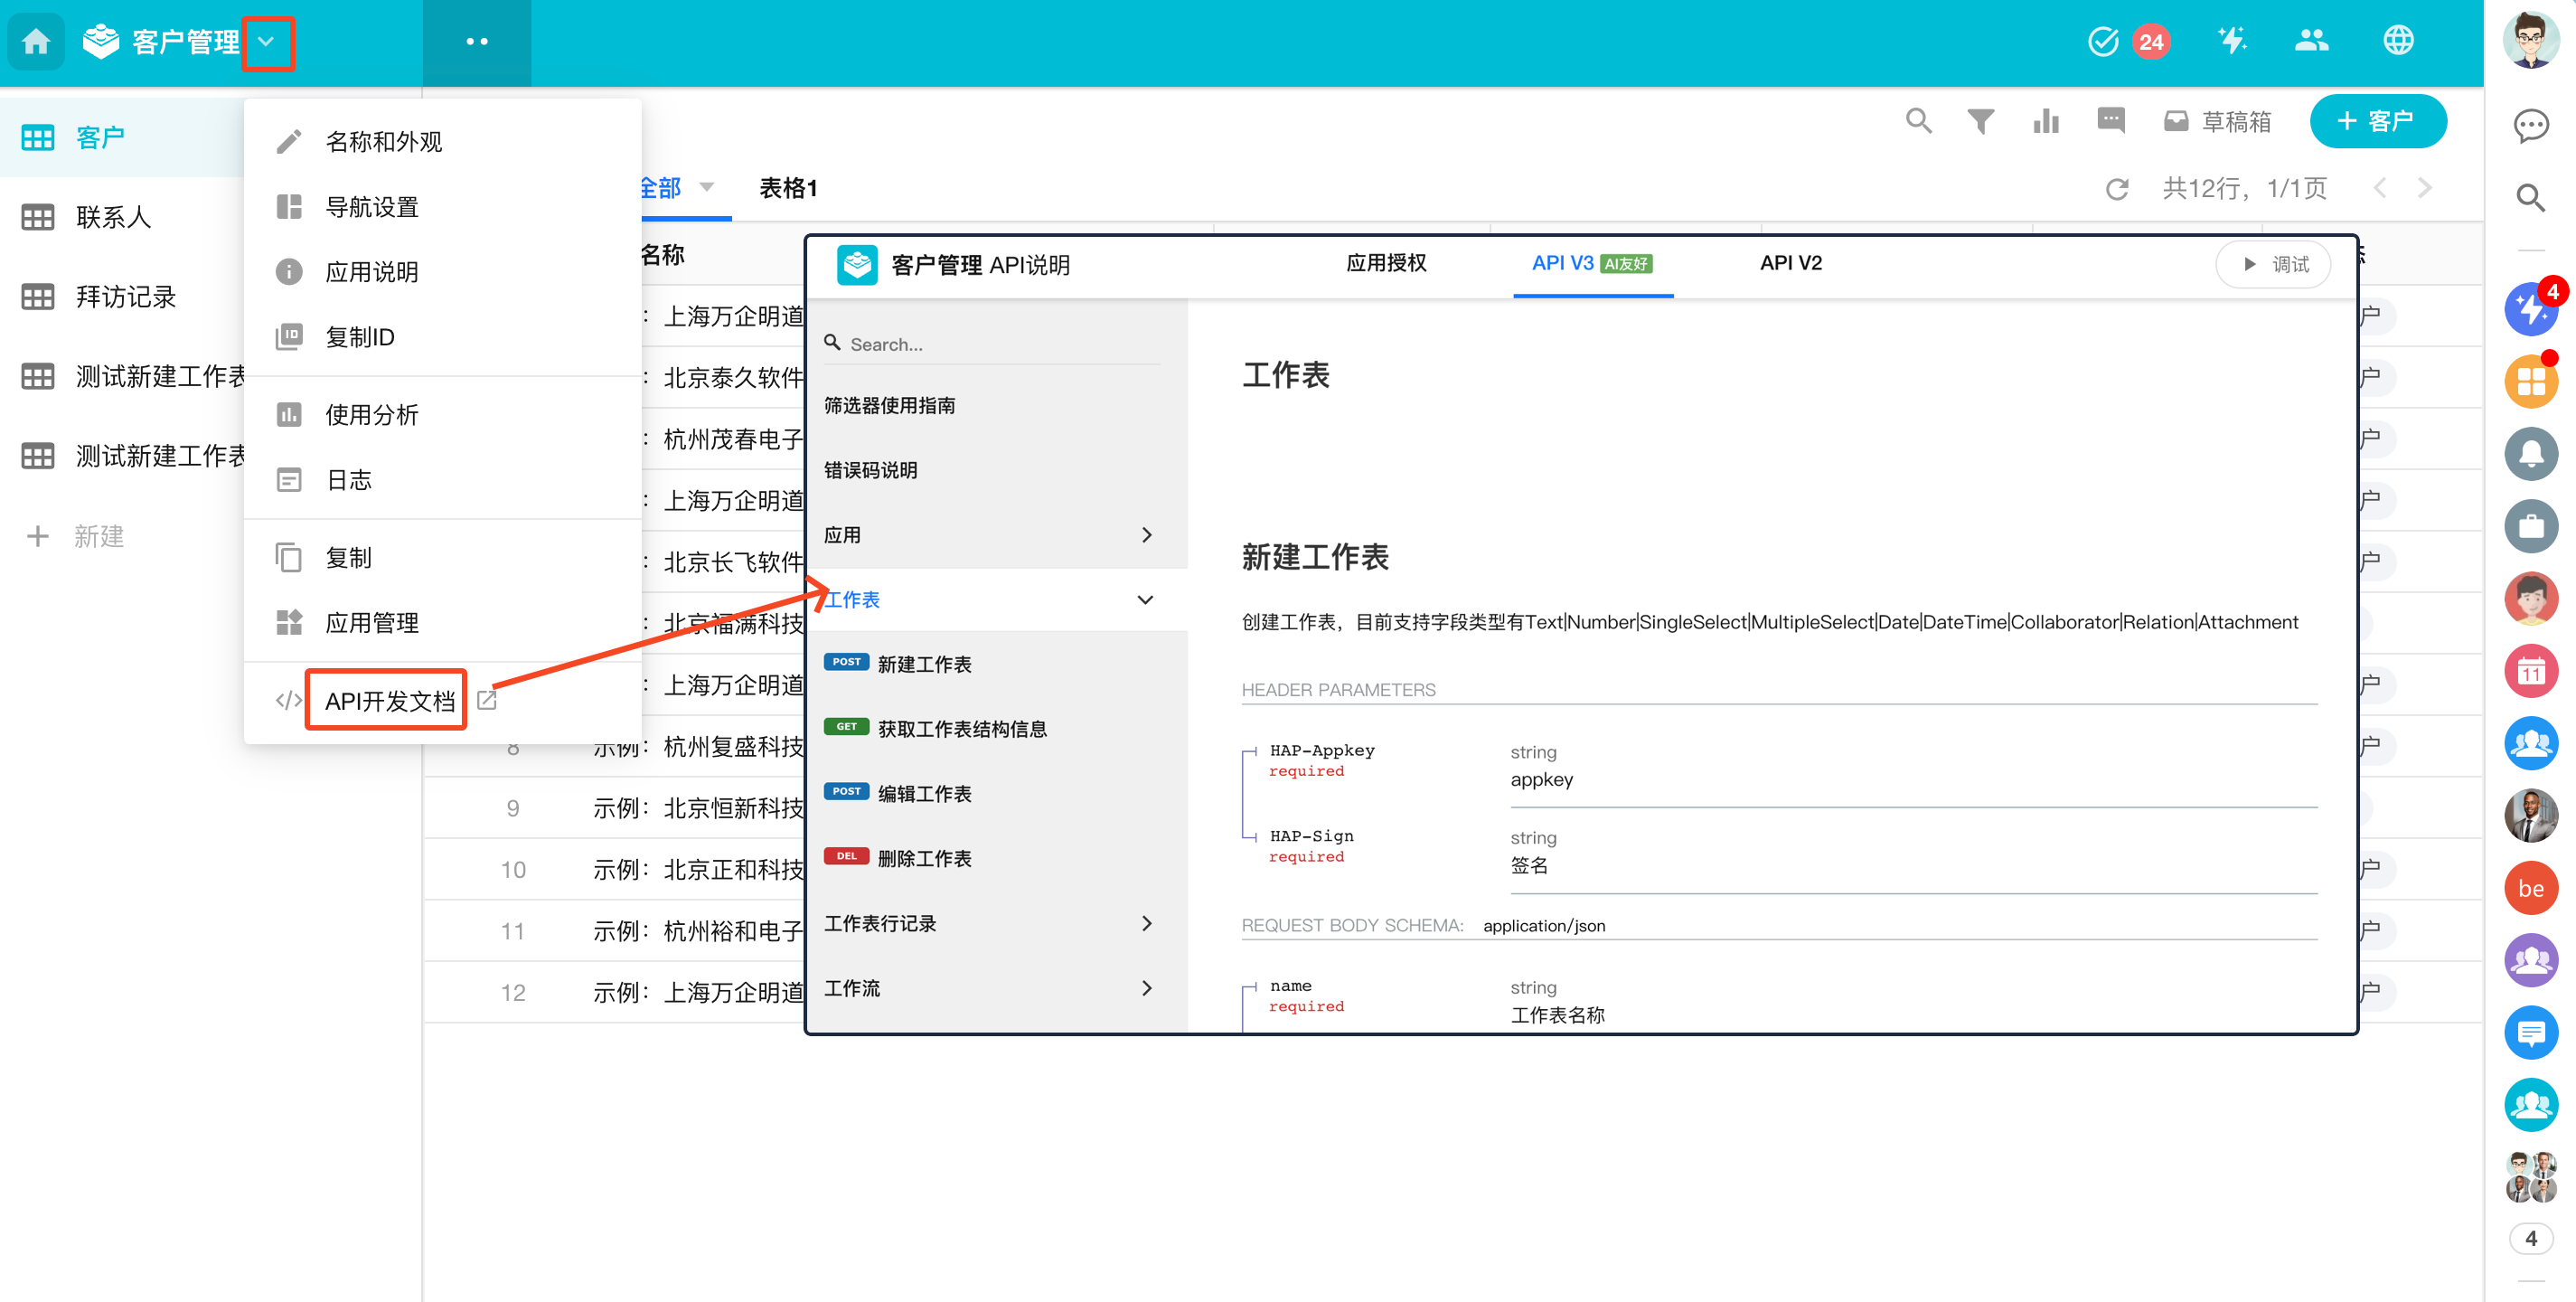Open the global language globe icon
The height and width of the screenshot is (1302, 2576).
click(x=2398, y=41)
